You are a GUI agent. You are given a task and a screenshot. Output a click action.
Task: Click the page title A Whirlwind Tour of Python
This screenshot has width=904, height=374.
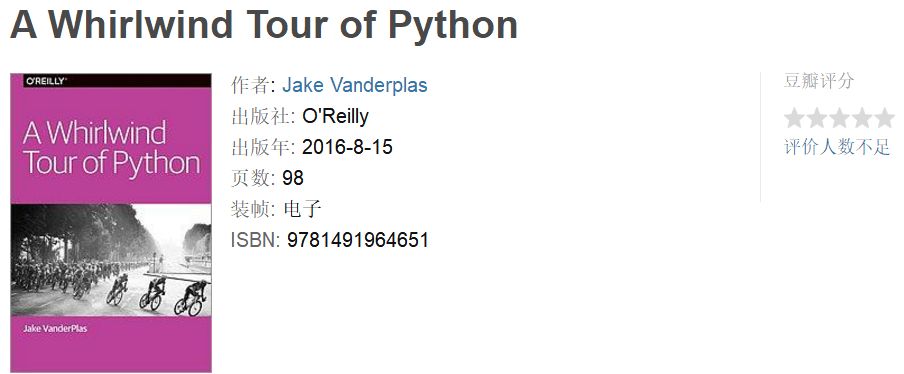263,25
